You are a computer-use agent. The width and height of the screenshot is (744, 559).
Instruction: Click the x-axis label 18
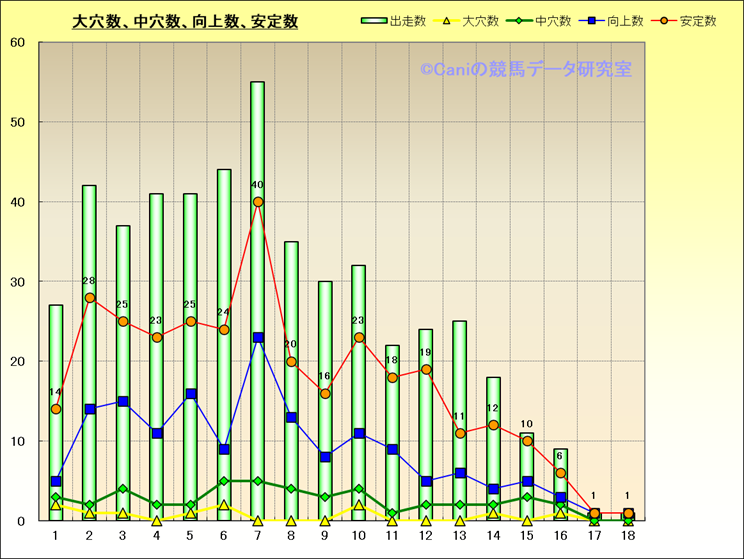click(628, 537)
